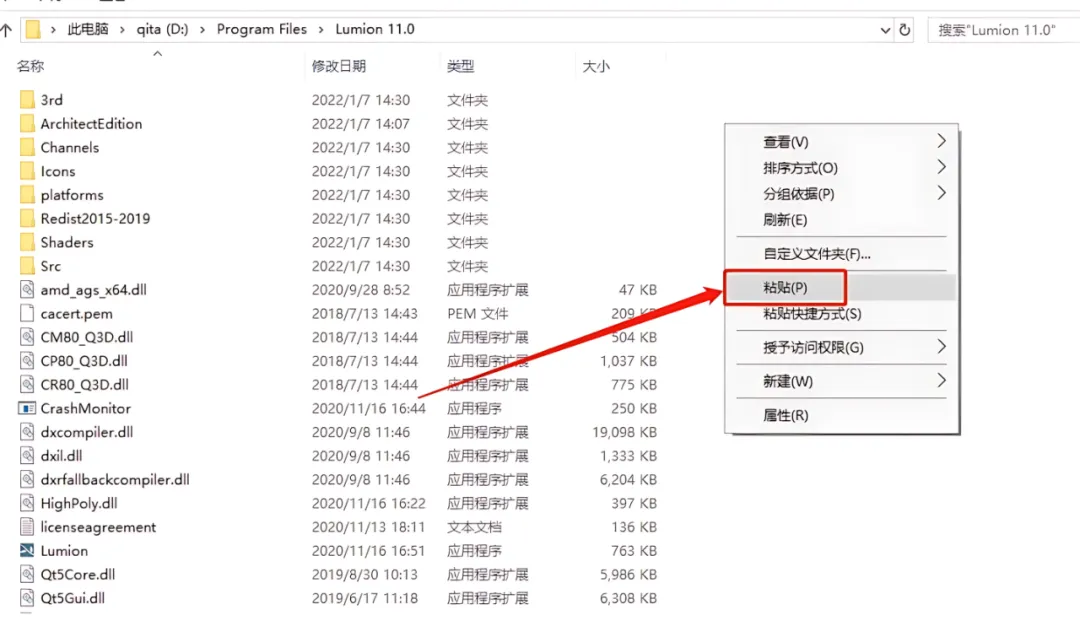Sort by 类型 column header
Image resolution: width=1080 pixels, height=637 pixels.
coord(461,66)
